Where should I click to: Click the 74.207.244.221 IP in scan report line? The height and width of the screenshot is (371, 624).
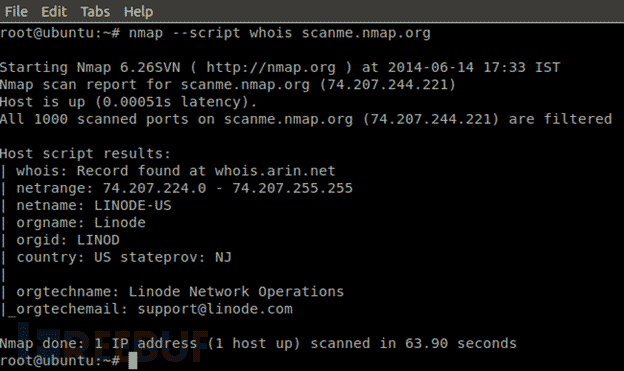click(x=388, y=85)
